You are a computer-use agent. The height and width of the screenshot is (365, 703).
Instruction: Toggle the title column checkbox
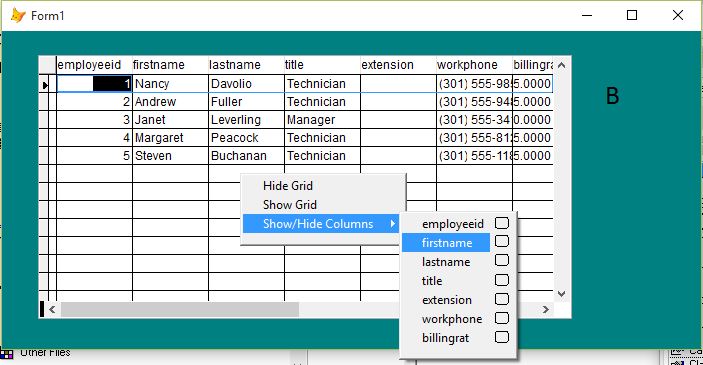[502, 280]
